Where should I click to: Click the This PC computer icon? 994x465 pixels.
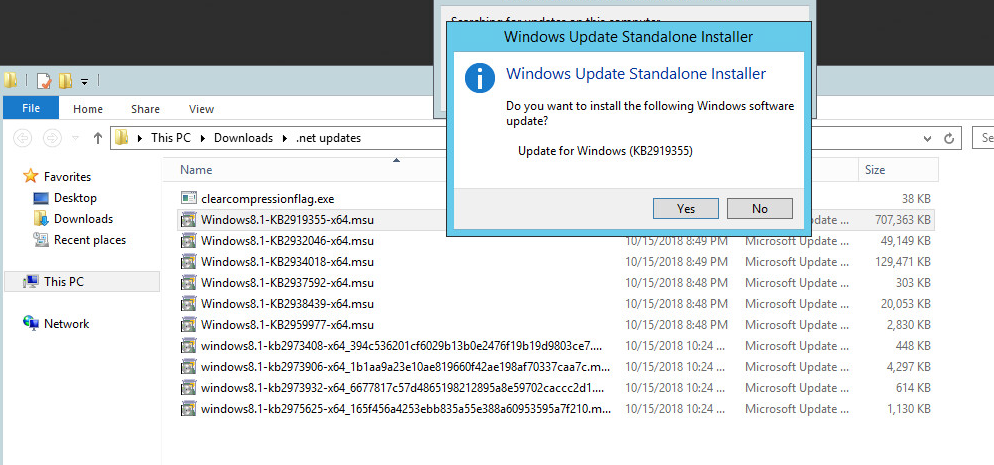point(30,282)
